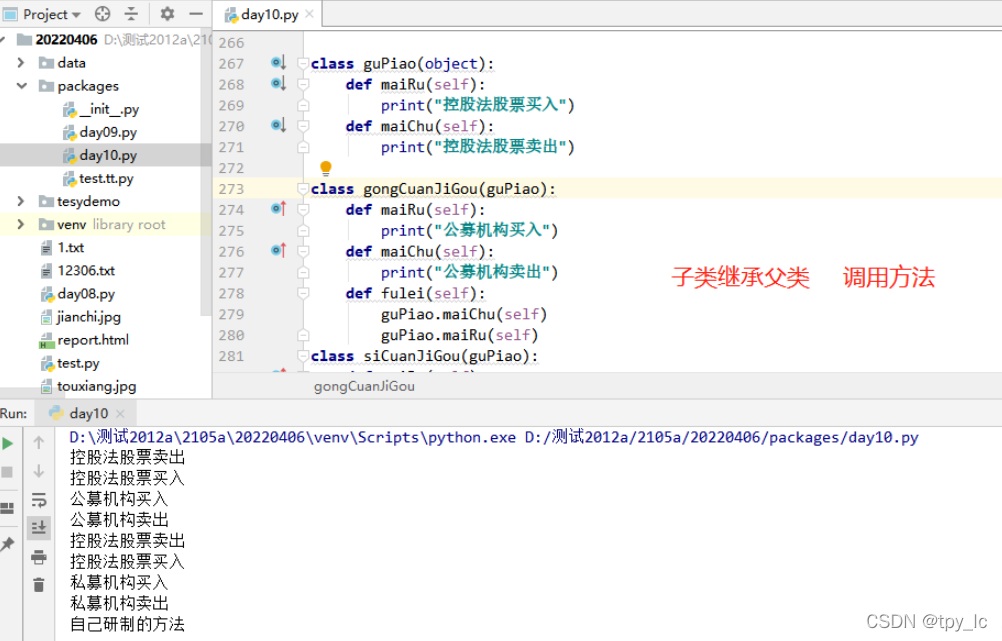Switch to the day10.py editor tab
1002x641 pixels.
click(x=269, y=14)
